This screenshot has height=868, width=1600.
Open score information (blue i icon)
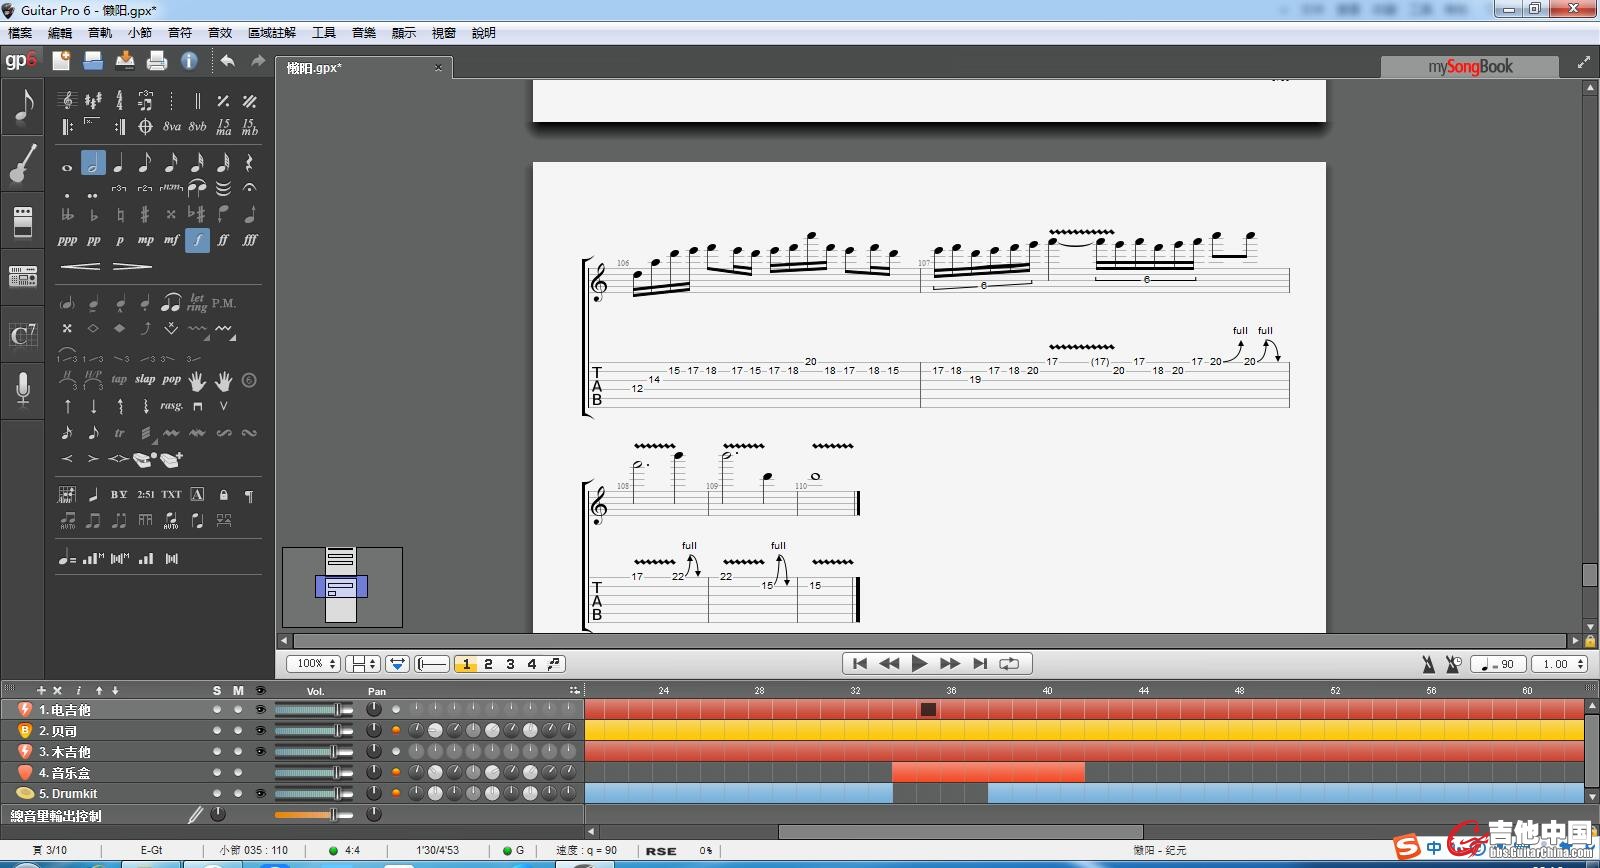click(189, 61)
